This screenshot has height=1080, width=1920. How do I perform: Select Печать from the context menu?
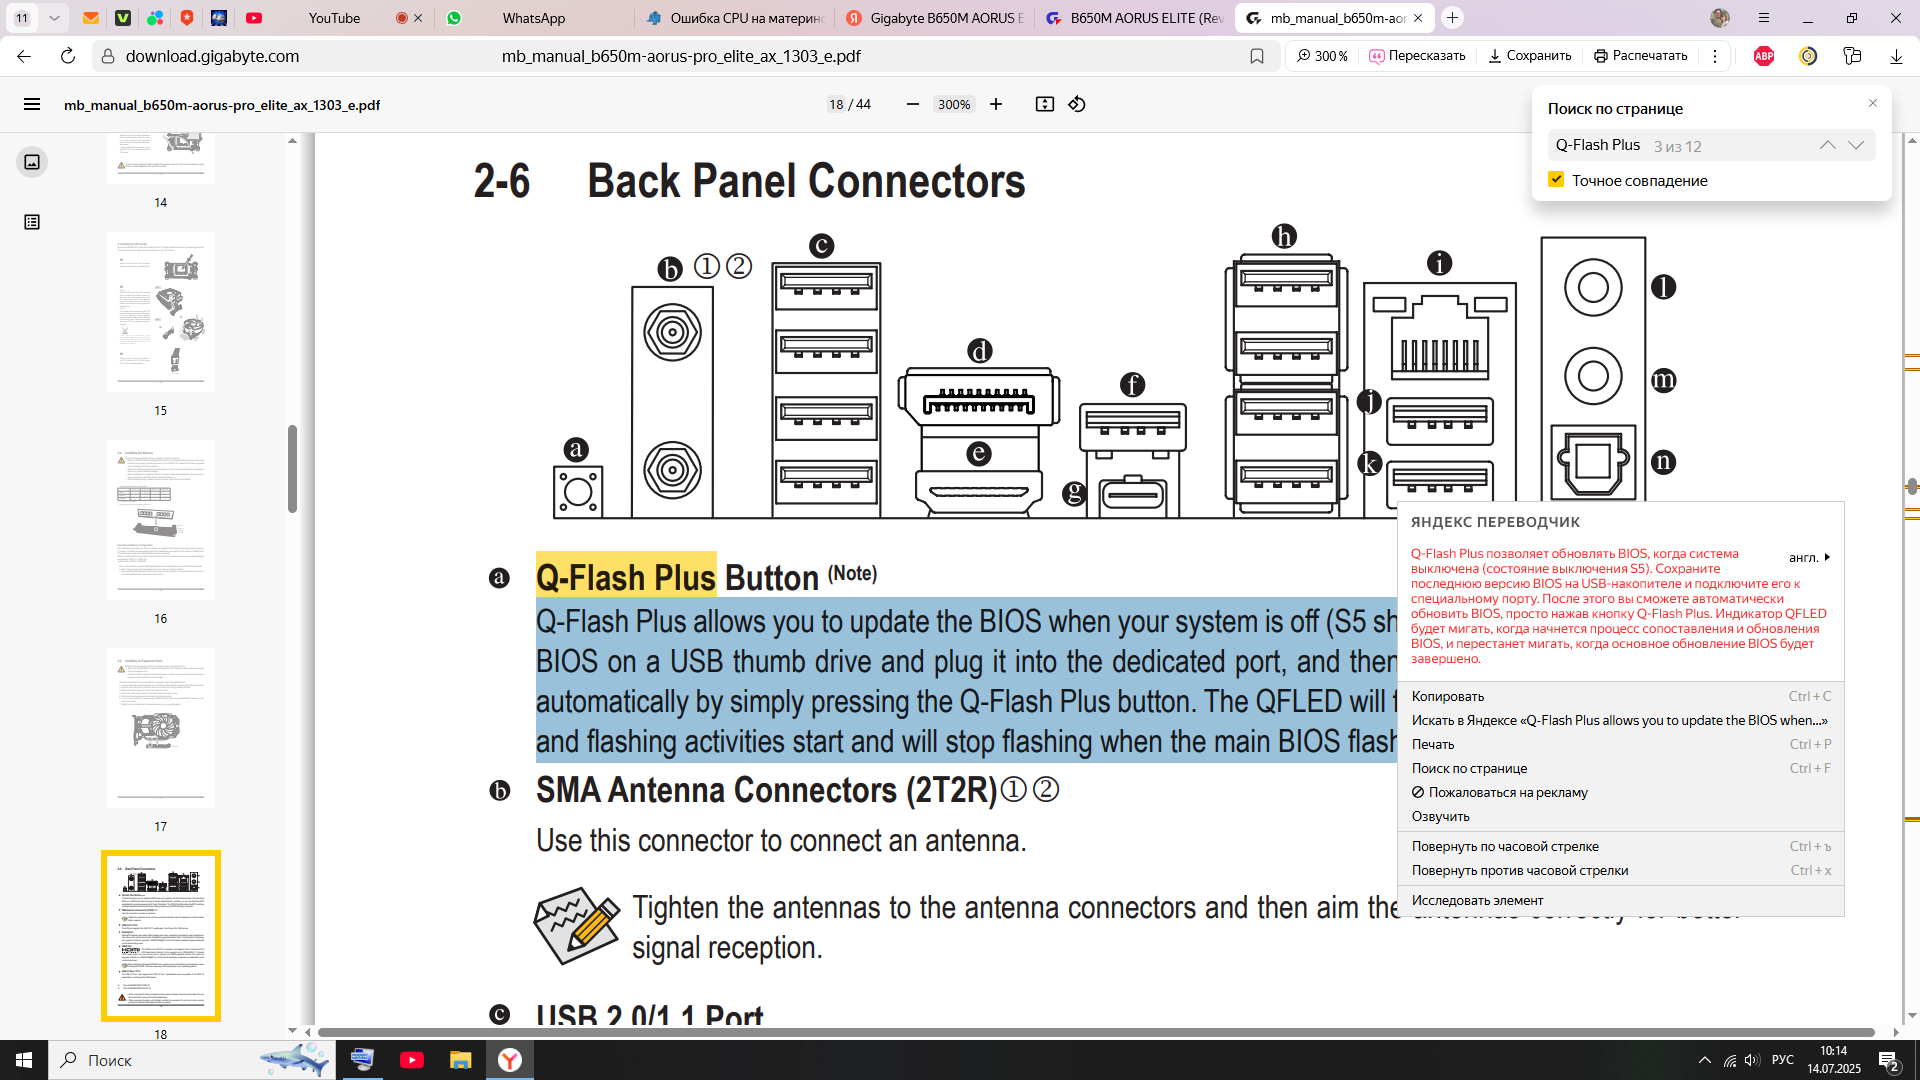[x=1621, y=744]
